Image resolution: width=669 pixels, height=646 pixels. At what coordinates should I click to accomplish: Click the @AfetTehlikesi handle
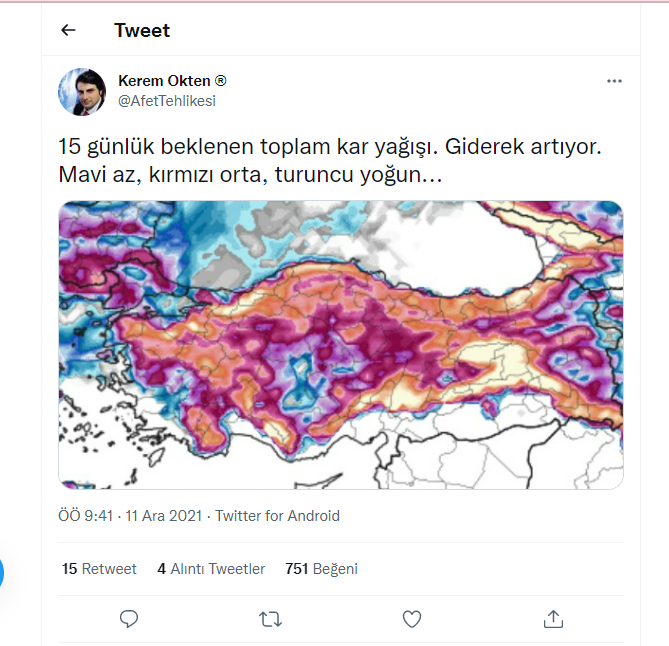pyautogui.click(x=167, y=100)
